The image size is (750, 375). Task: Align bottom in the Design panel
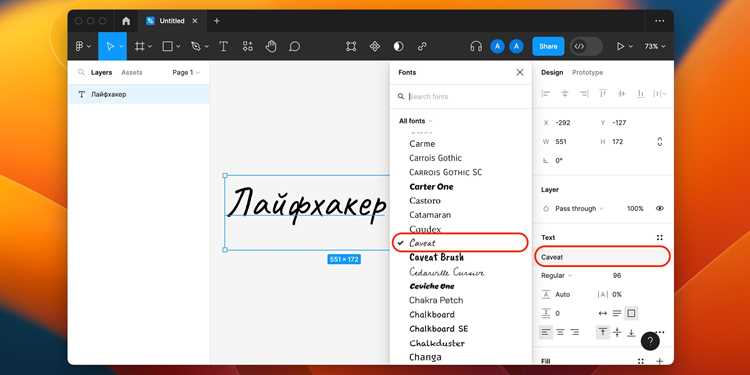coord(640,94)
